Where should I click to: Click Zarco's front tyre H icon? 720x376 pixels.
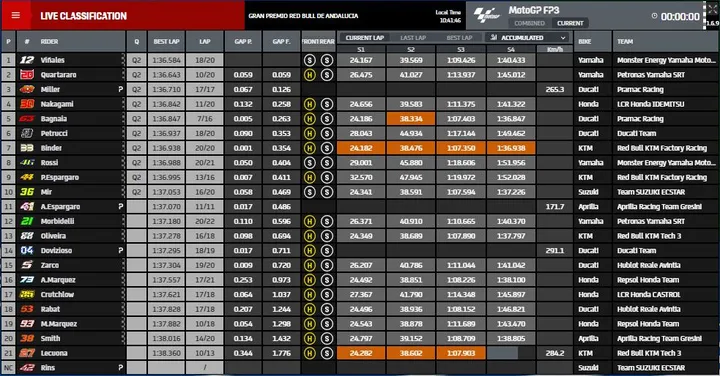pos(309,265)
